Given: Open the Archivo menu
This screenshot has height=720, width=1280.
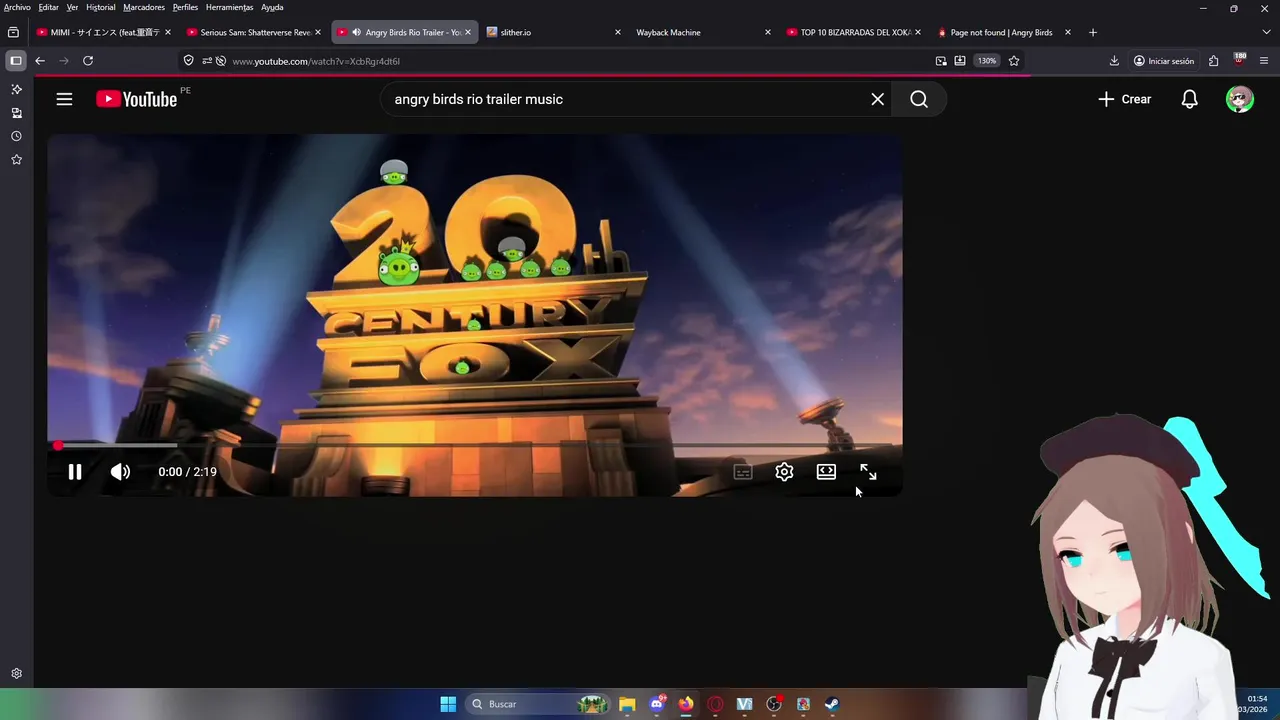Looking at the screenshot, I should (x=17, y=7).
